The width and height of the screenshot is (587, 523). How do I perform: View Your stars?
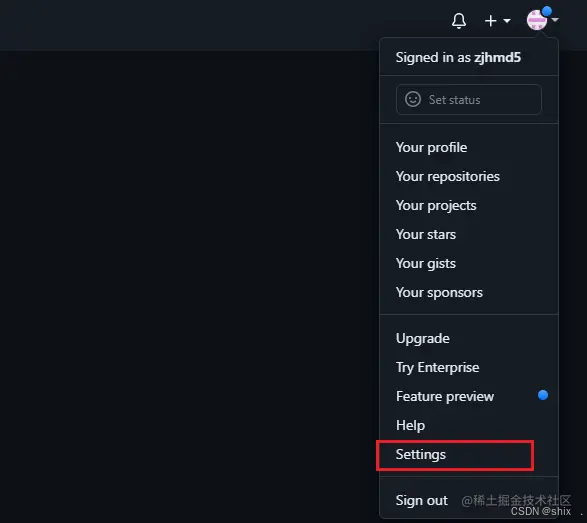pyautogui.click(x=426, y=234)
